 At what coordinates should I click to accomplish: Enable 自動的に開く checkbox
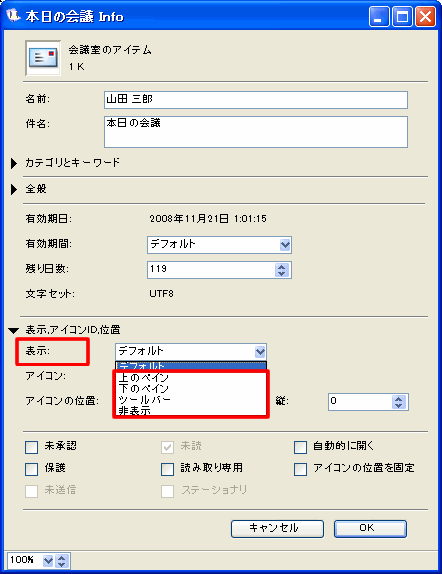click(x=300, y=447)
